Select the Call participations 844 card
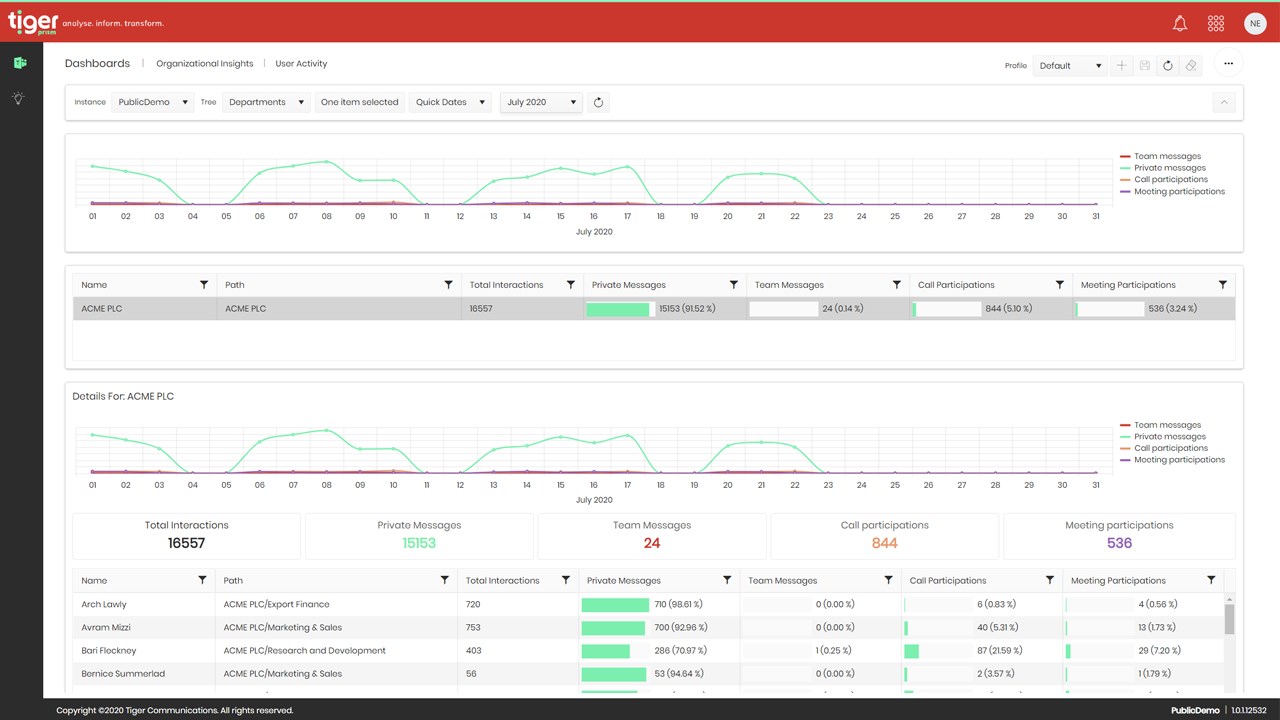Screen dimensions: 1280x720 coord(885,536)
